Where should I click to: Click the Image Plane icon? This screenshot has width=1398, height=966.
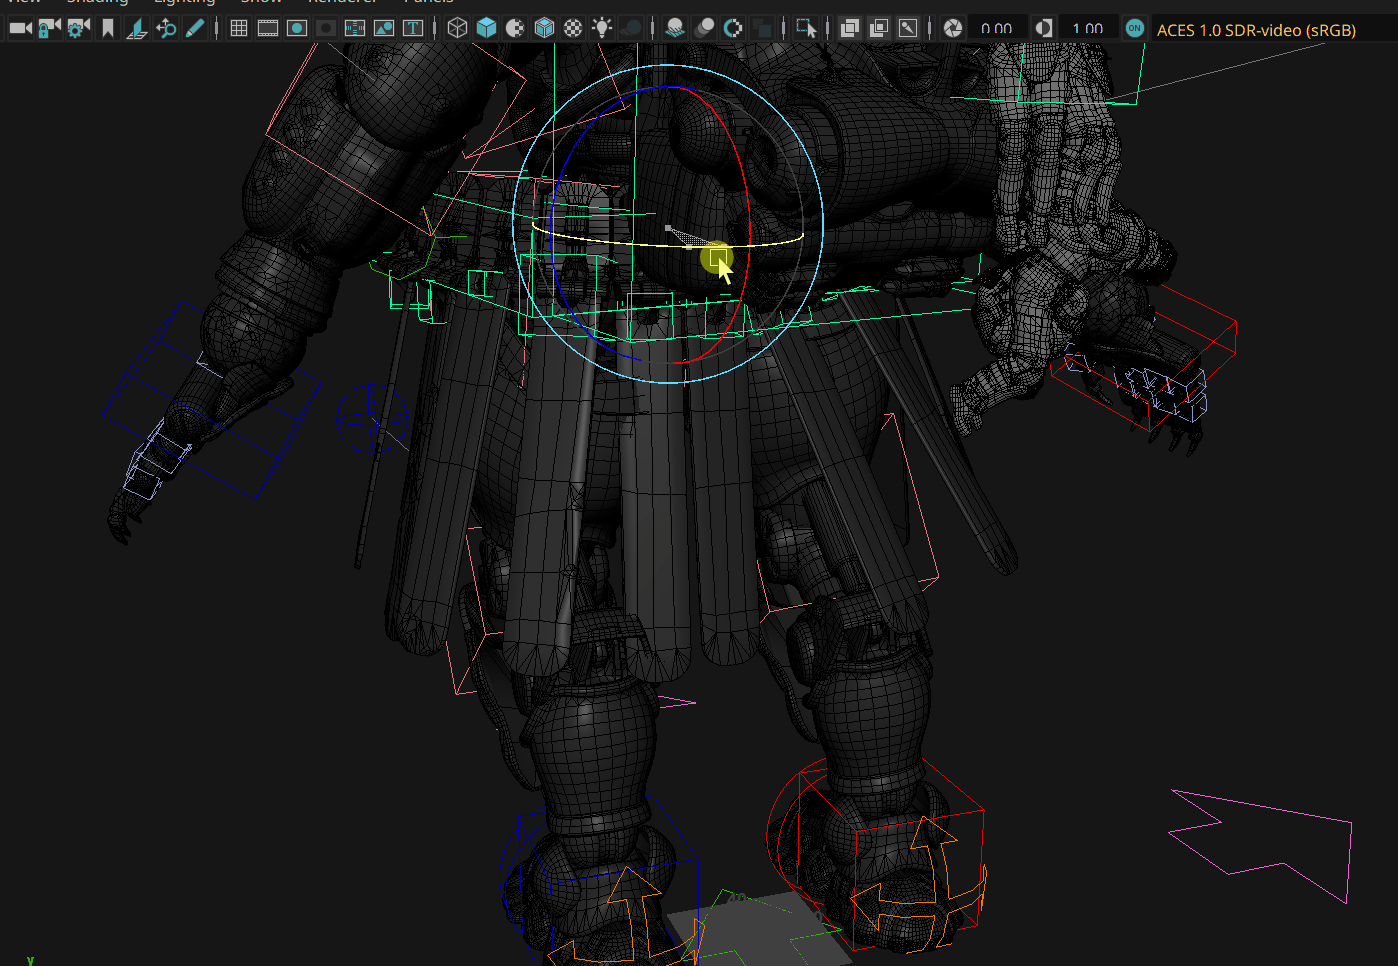(137, 28)
